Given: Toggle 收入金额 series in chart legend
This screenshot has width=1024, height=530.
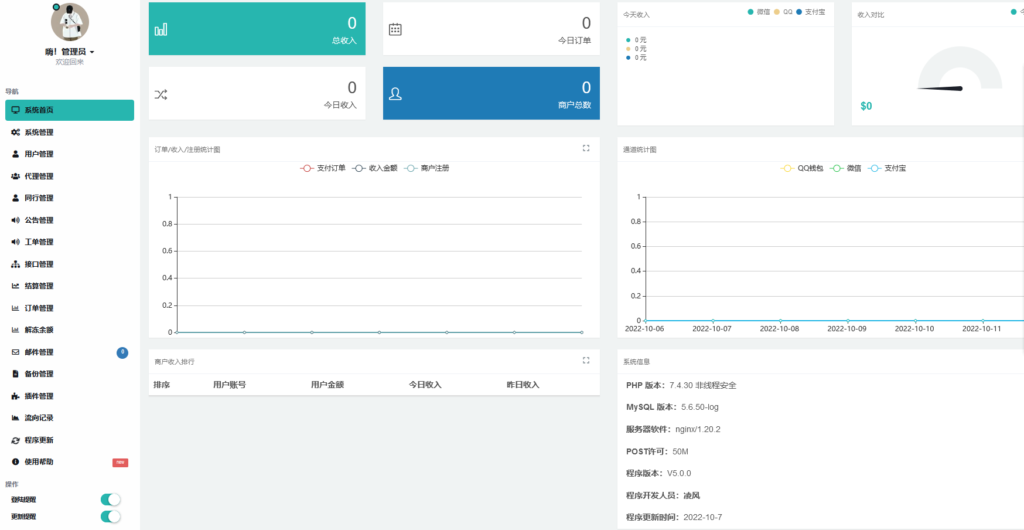Looking at the screenshot, I should click(x=375, y=168).
